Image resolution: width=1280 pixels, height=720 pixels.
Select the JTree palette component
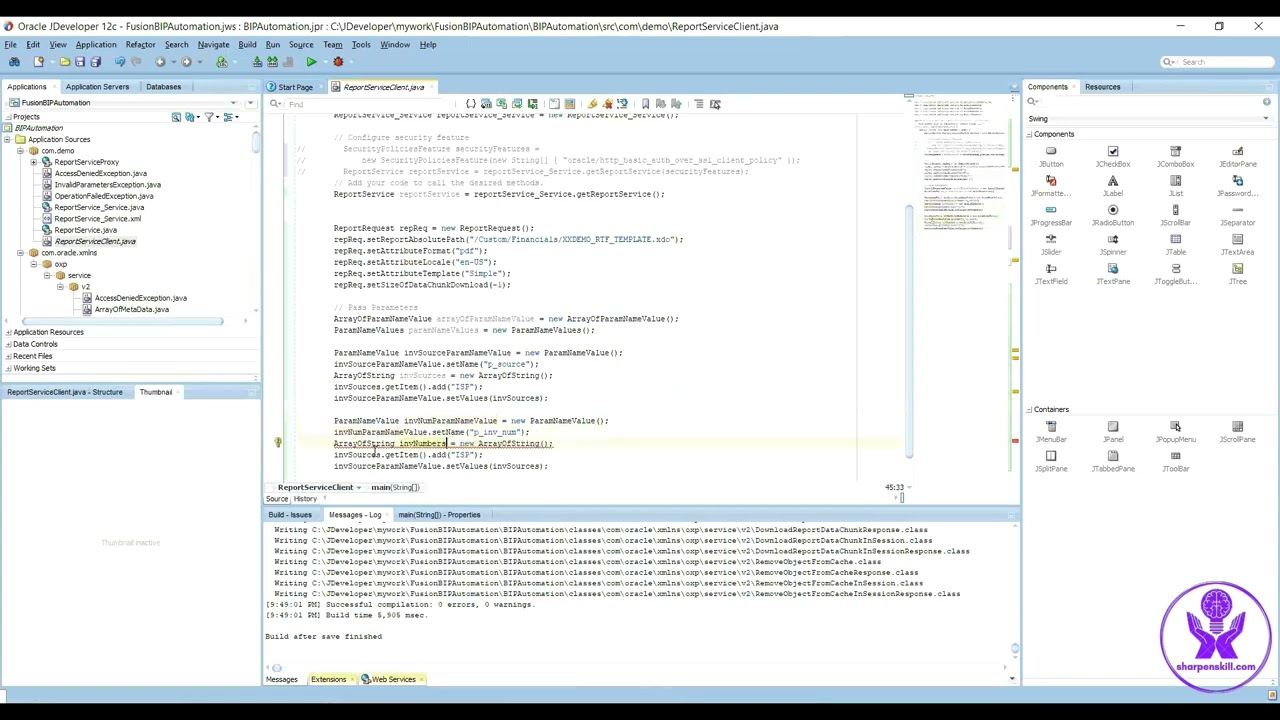click(x=1238, y=274)
